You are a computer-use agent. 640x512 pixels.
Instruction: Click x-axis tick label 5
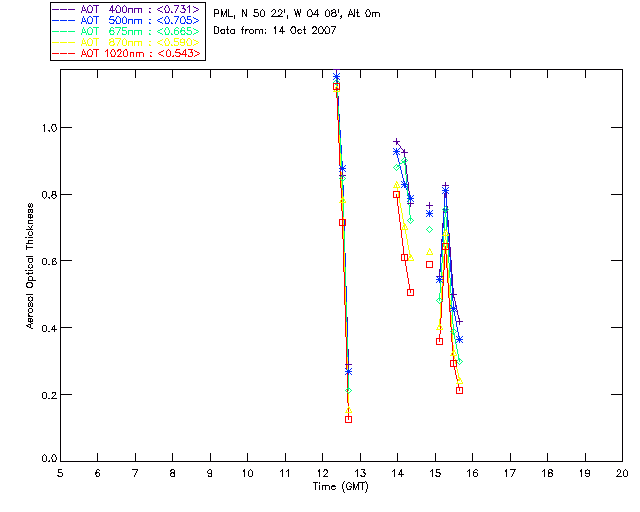[x=60, y=473]
